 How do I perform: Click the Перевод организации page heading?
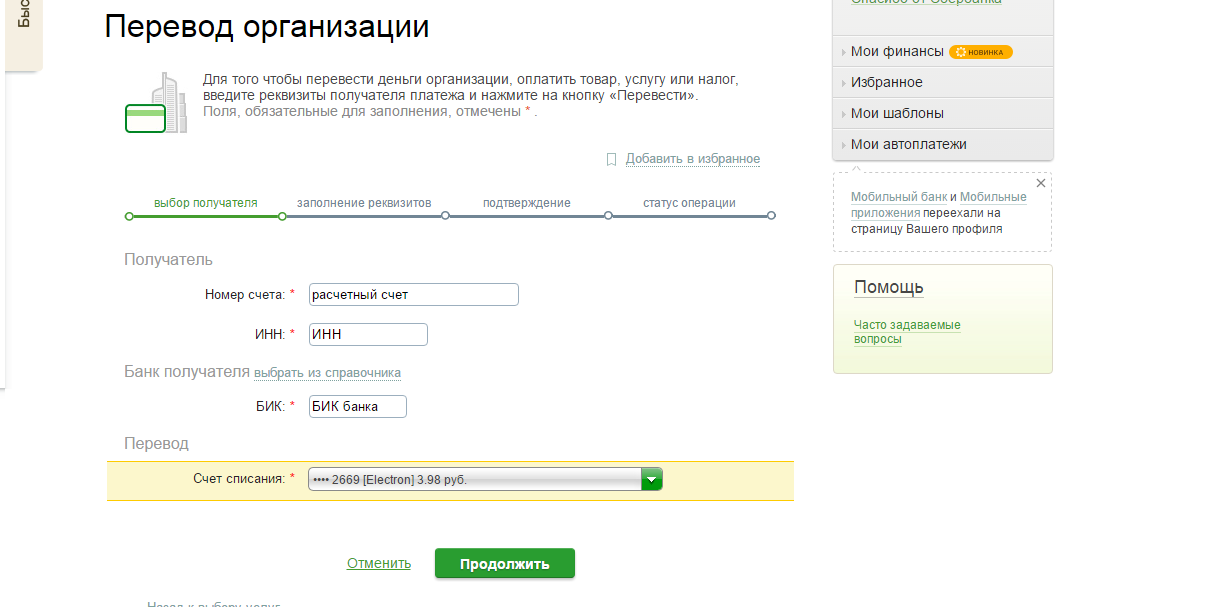click(x=267, y=27)
